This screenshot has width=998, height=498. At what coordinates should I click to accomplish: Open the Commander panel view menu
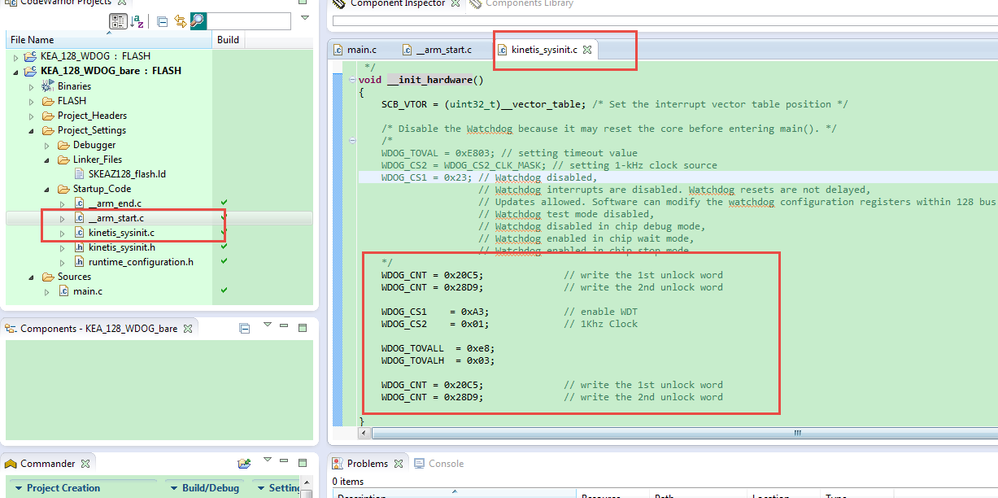pyautogui.click(x=267, y=459)
